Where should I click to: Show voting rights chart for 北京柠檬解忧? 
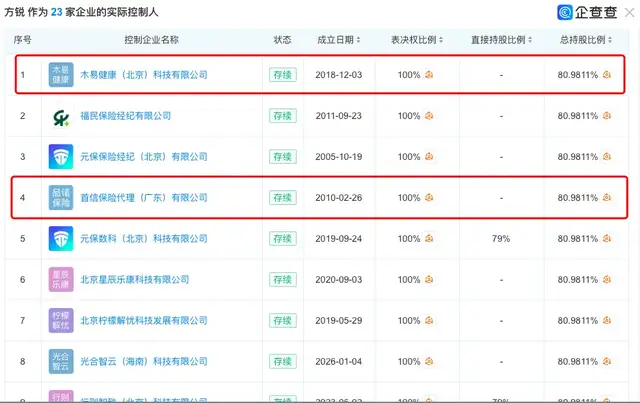429,321
